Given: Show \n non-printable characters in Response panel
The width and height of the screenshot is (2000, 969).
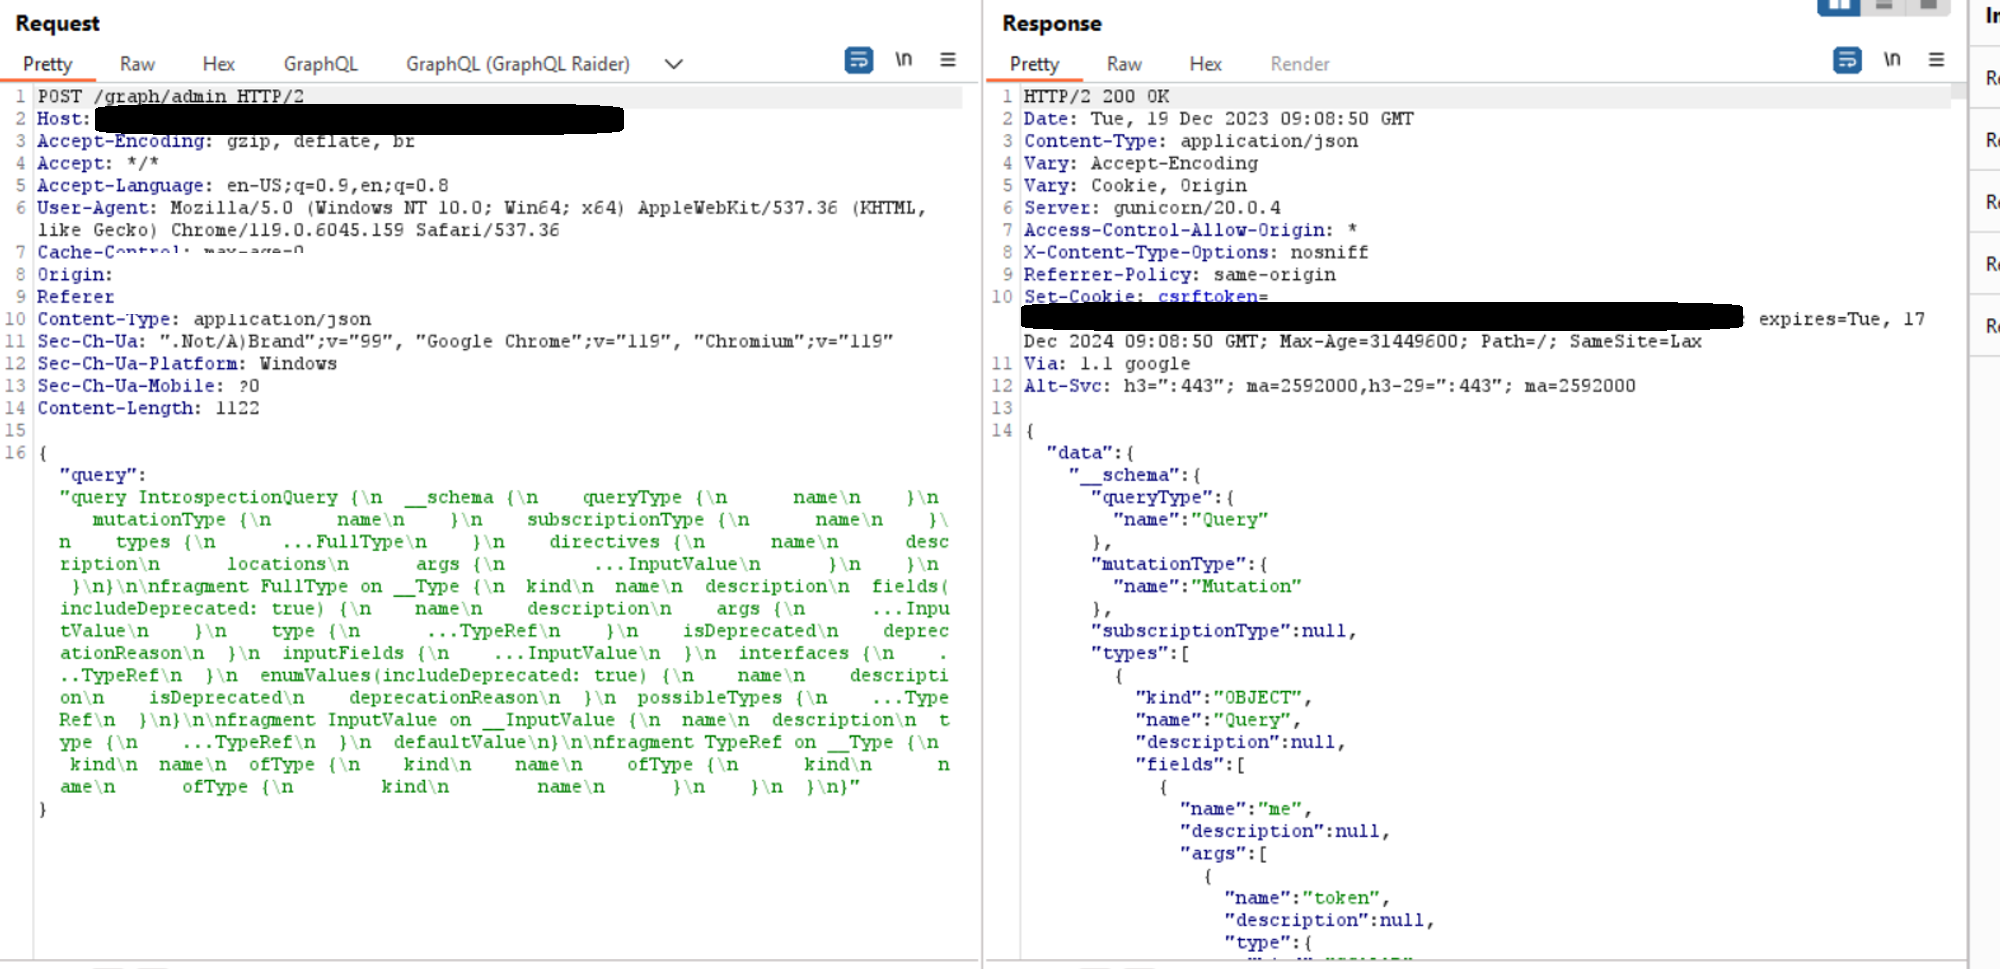Looking at the screenshot, I should click(1891, 60).
